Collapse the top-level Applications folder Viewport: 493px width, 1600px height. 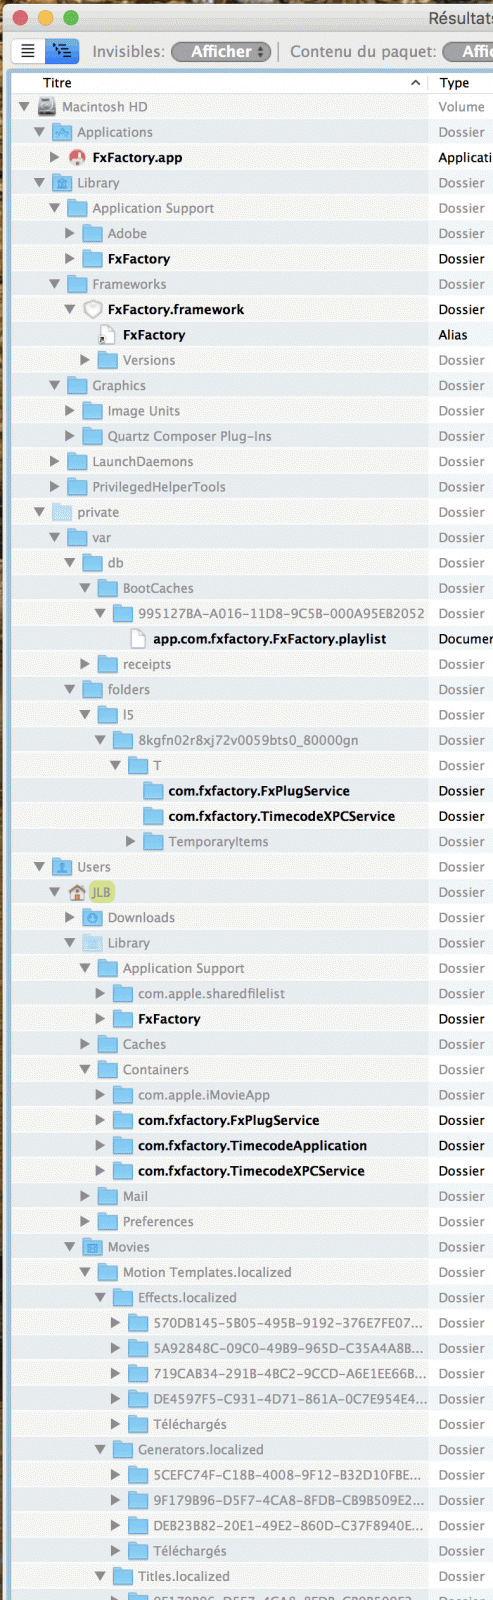click(39, 132)
